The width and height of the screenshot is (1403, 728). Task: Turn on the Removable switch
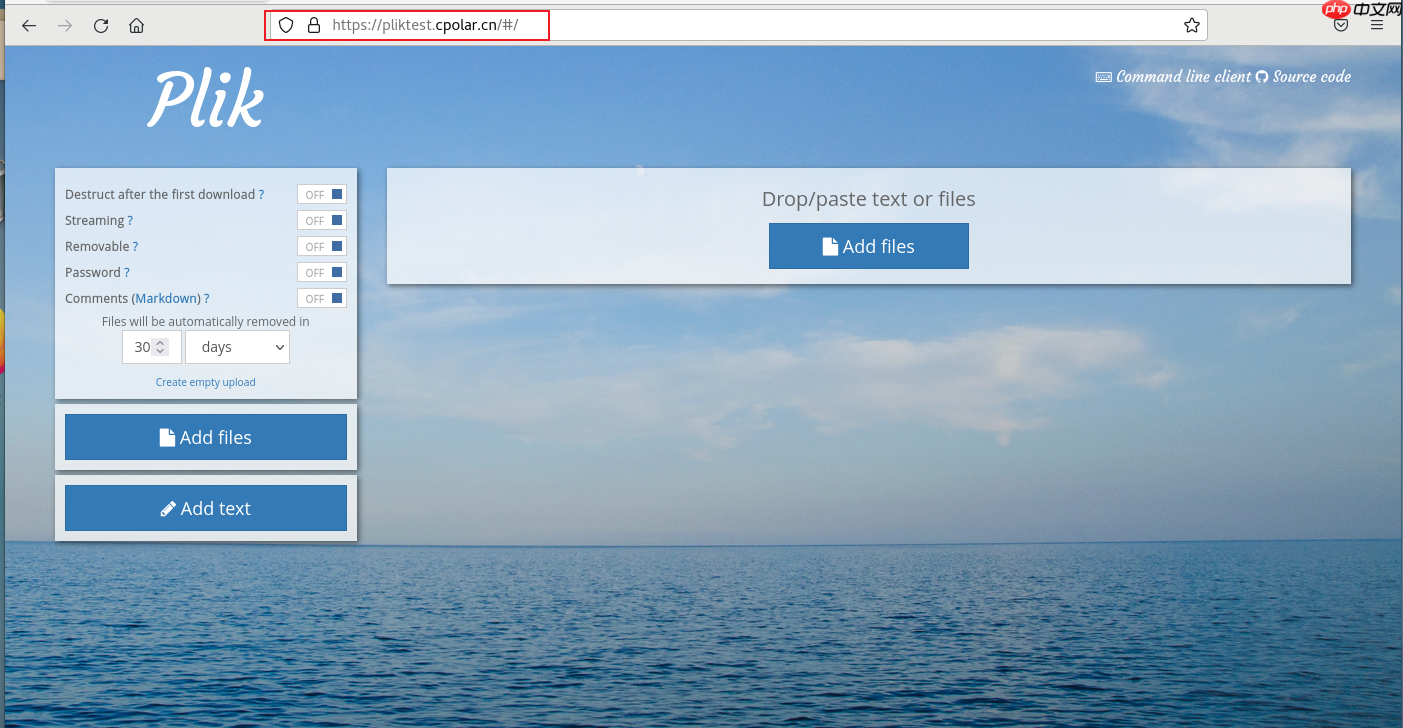pyautogui.click(x=322, y=246)
